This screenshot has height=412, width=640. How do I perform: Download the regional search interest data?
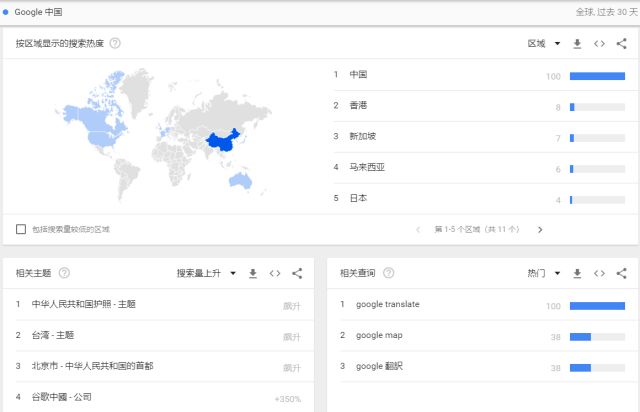tap(577, 44)
